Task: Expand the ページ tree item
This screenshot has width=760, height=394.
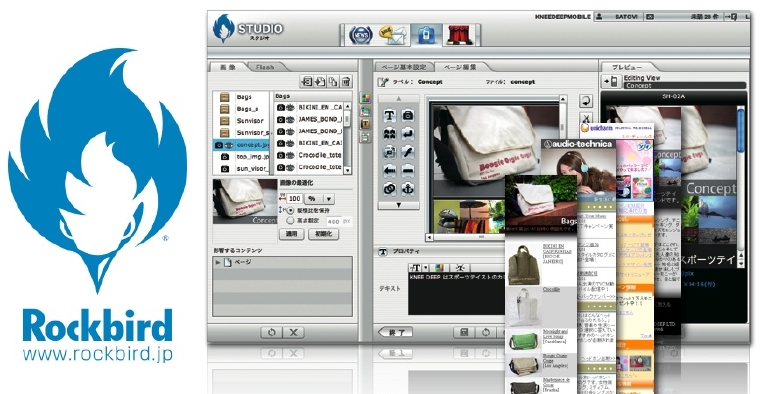Action: tap(218, 262)
